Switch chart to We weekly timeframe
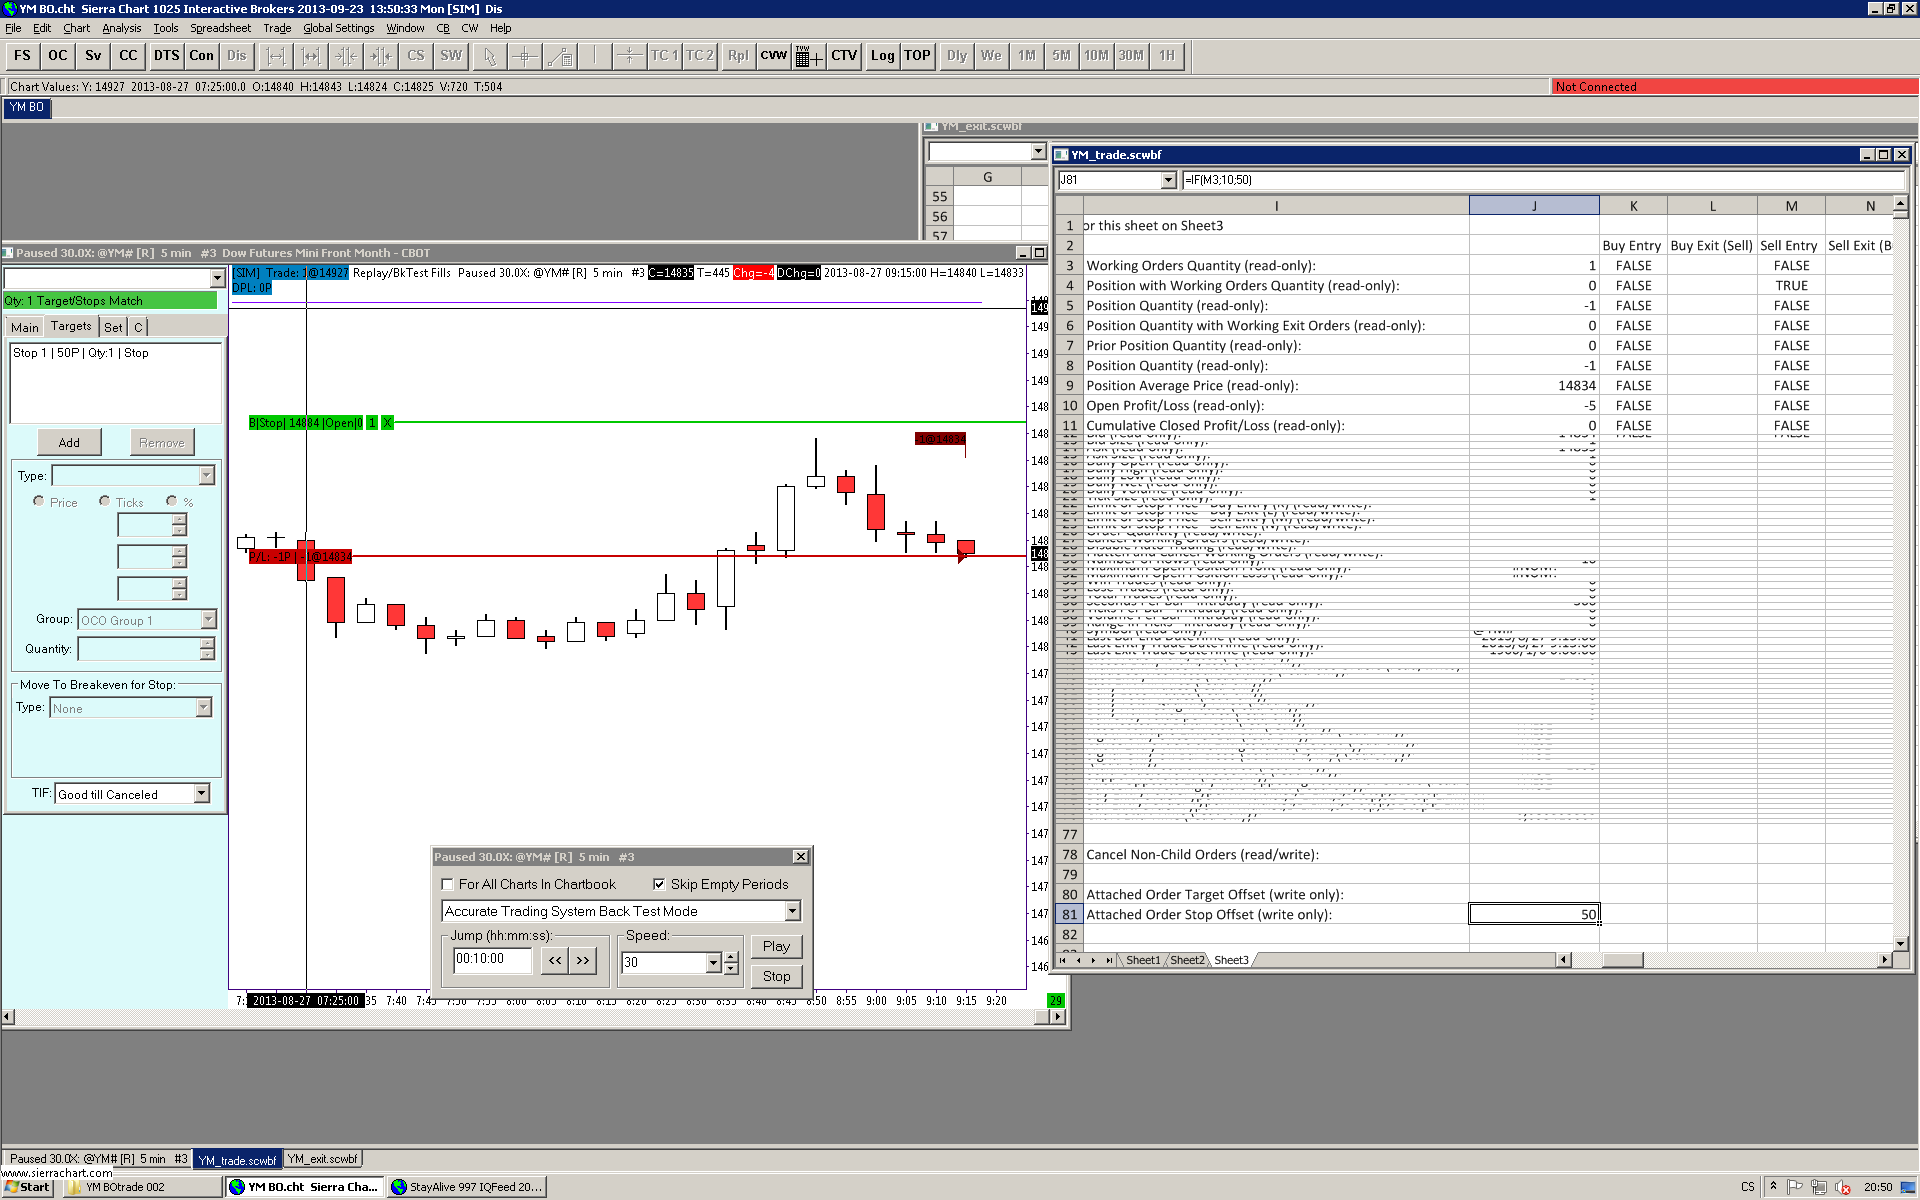The image size is (1920, 1200). tap(991, 56)
